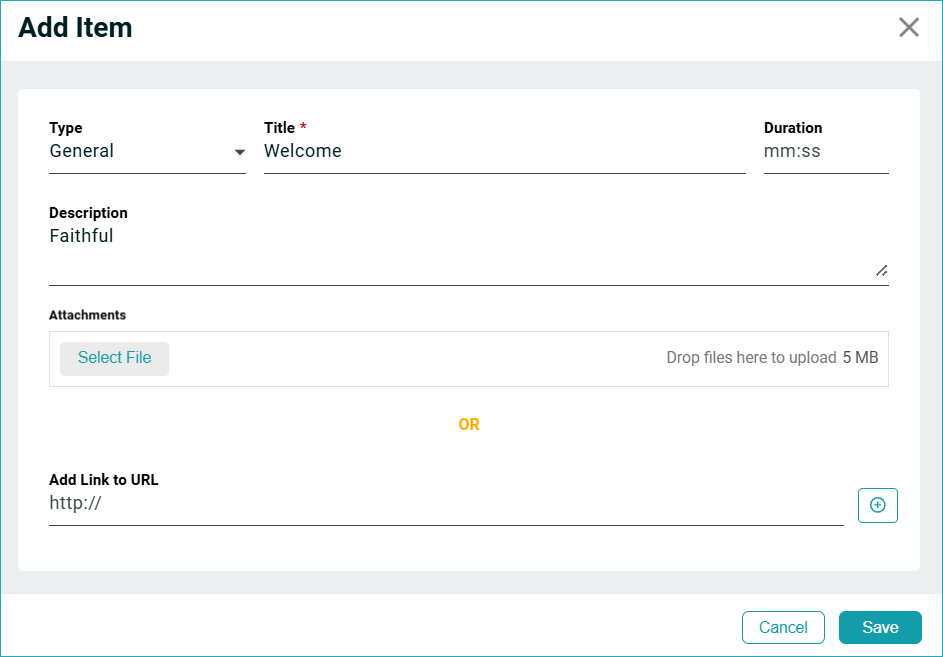The width and height of the screenshot is (943, 657).
Task: Click the orange OR separator text
Action: click(469, 424)
